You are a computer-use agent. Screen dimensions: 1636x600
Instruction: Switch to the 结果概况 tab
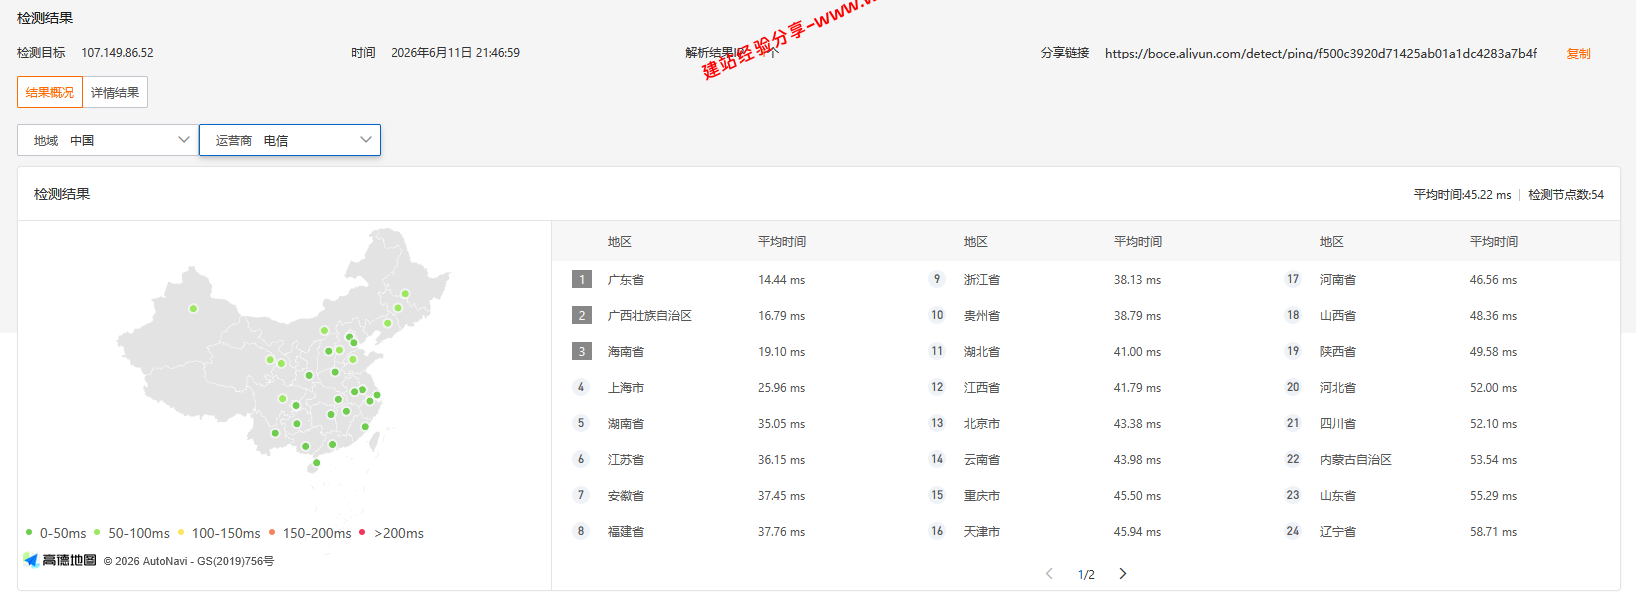pyautogui.click(x=50, y=92)
